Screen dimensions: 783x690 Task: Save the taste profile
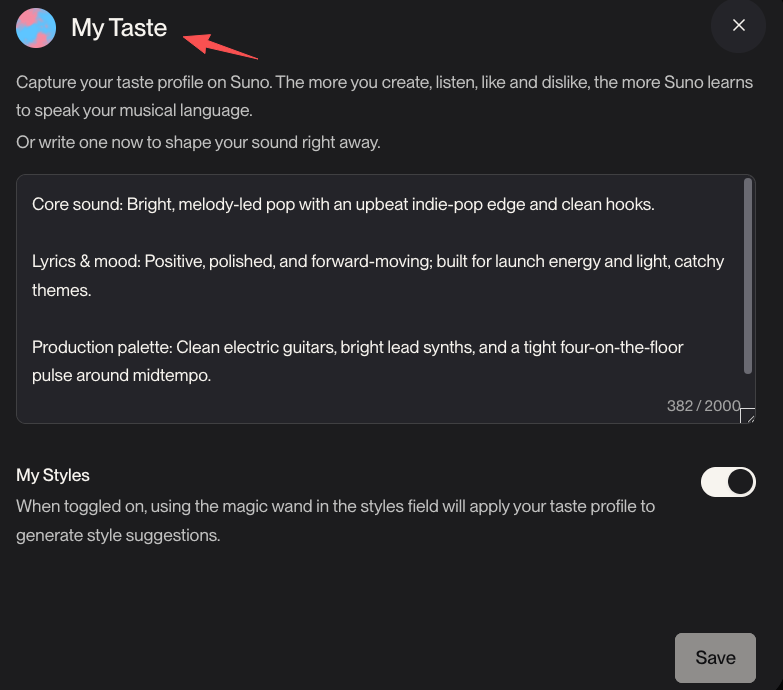coord(715,657)
